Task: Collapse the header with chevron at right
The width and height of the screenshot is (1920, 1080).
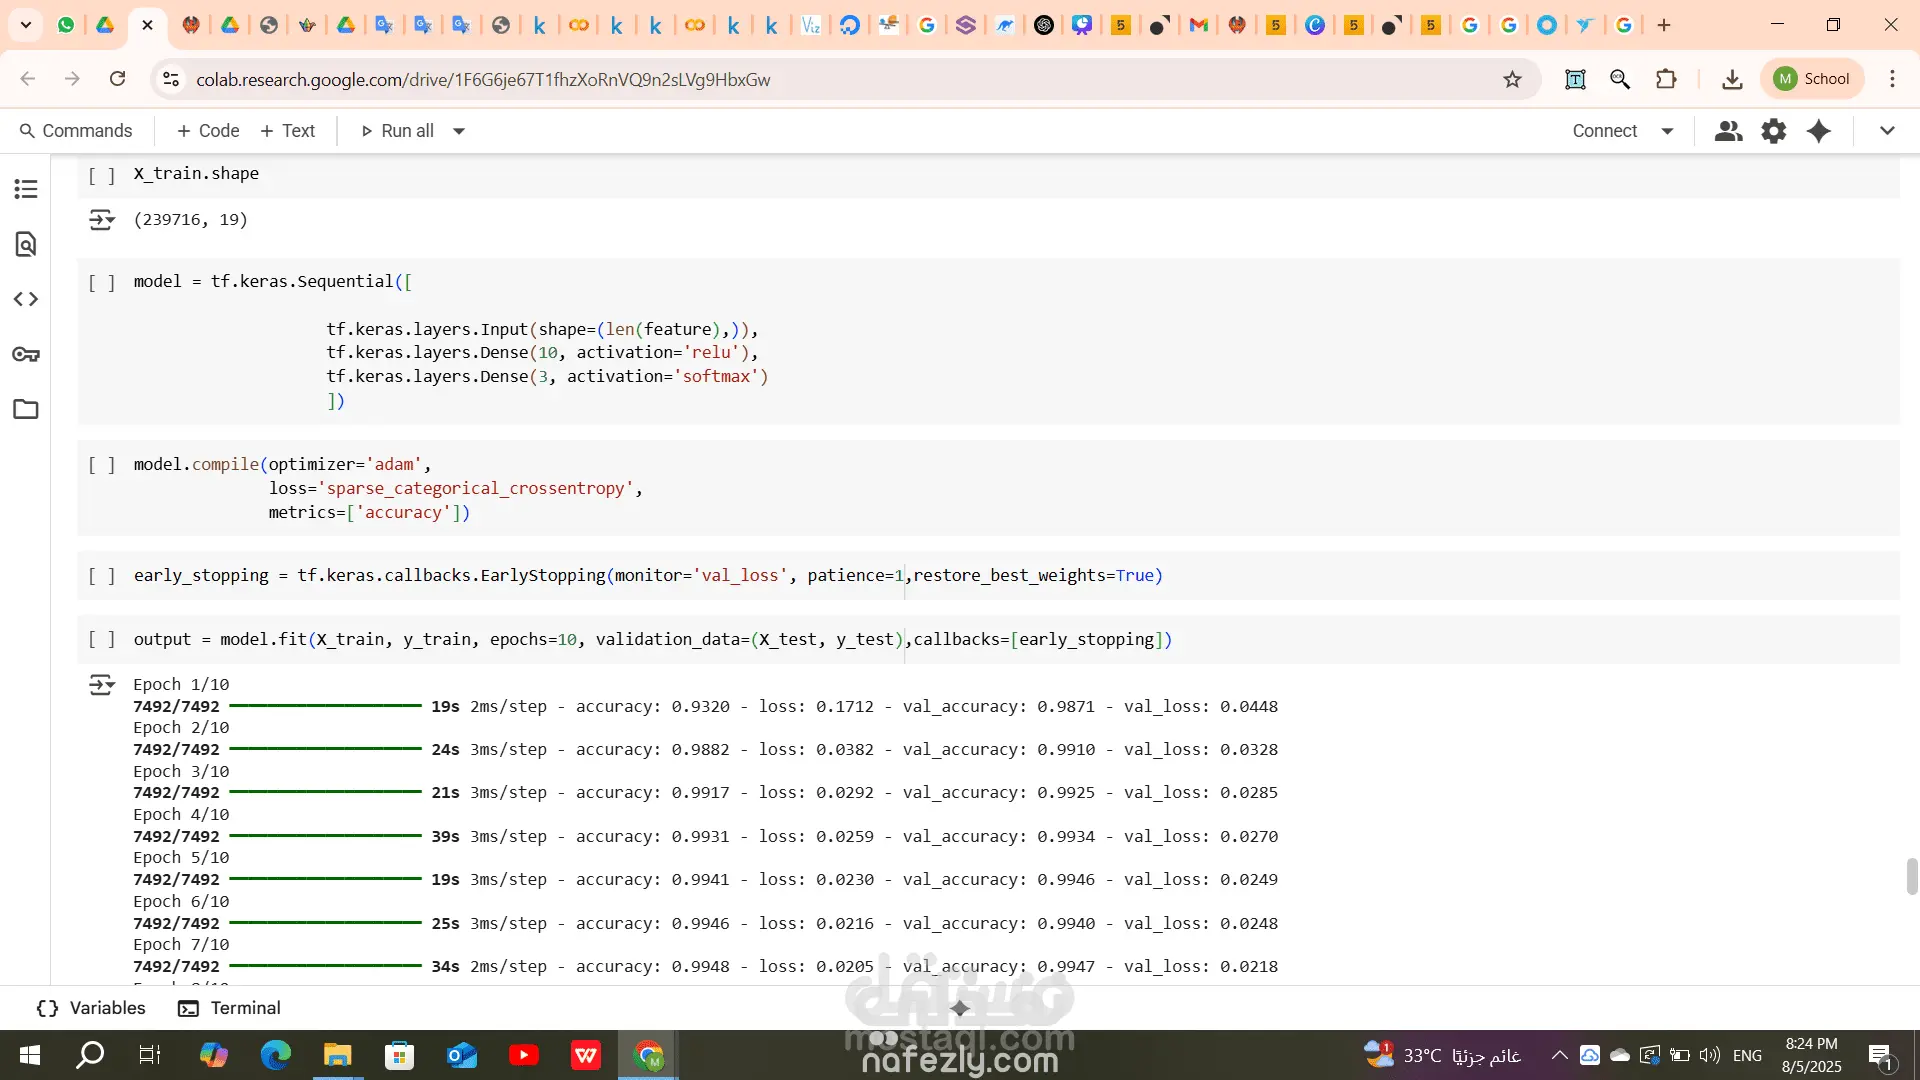Action: [x=1887, y=131]
